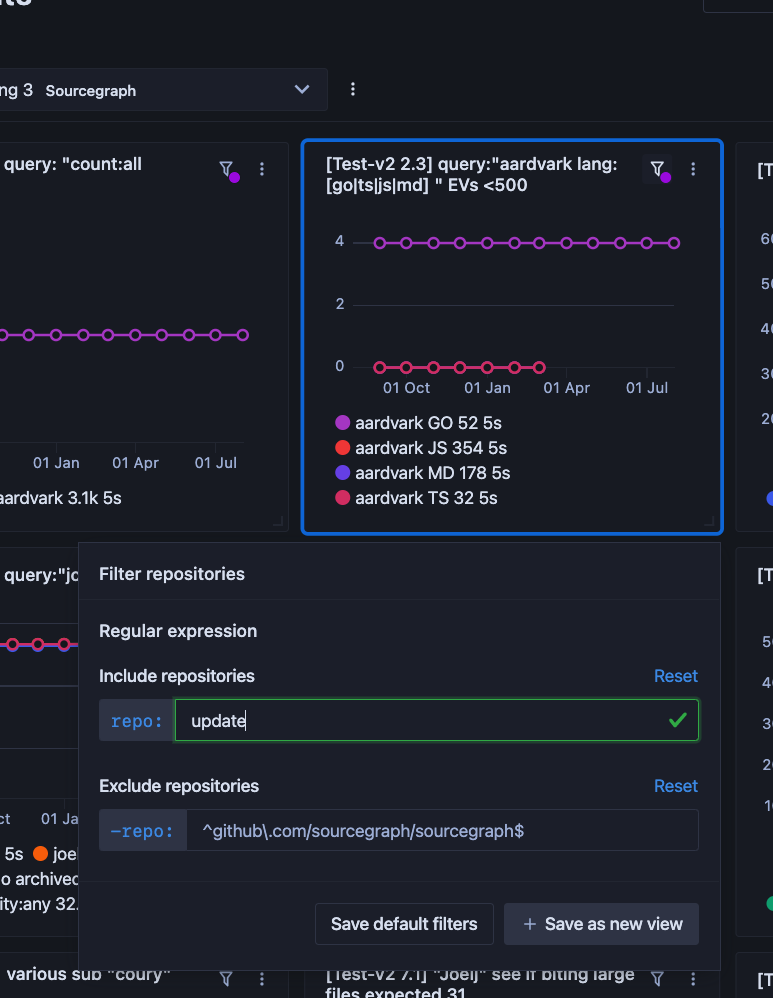Open filter icon on the "count:all" insight card
This screenshot has height=998, width=773.
[227, 169]
